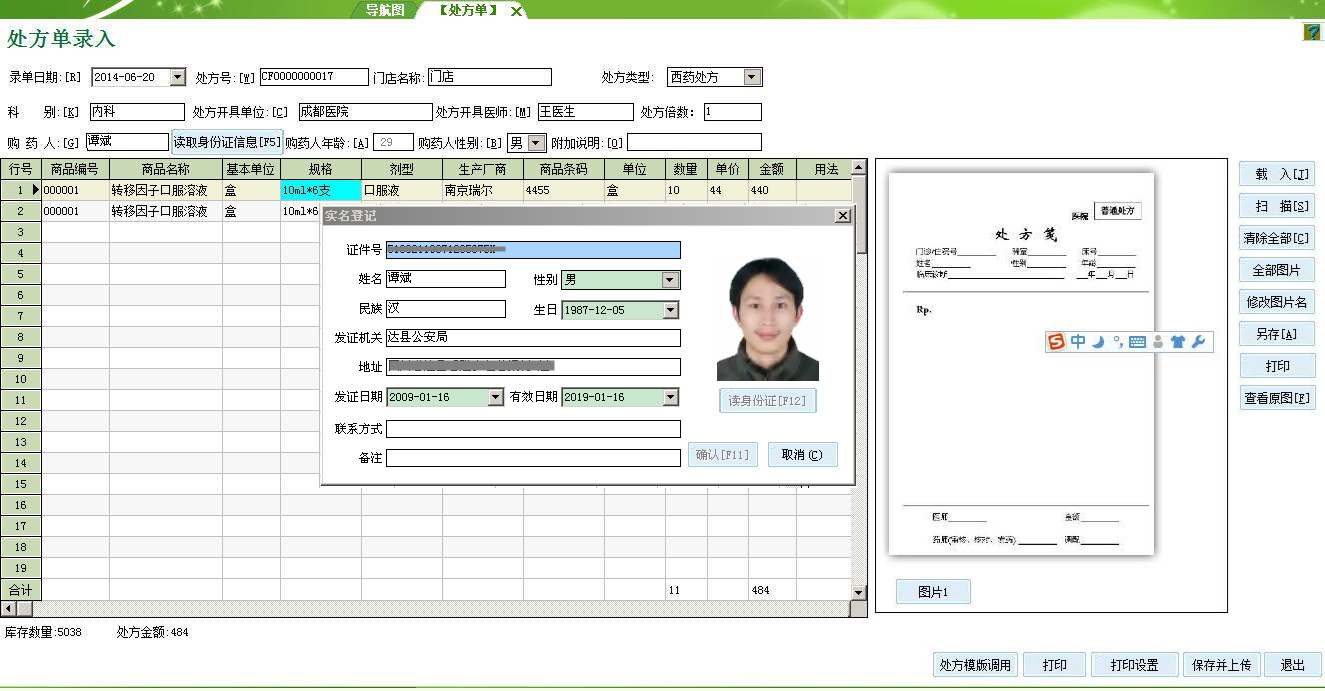Screen dimensions: 1325x691
Task: Open the 发证日期 dropdown
Action: tap(495, 397)
